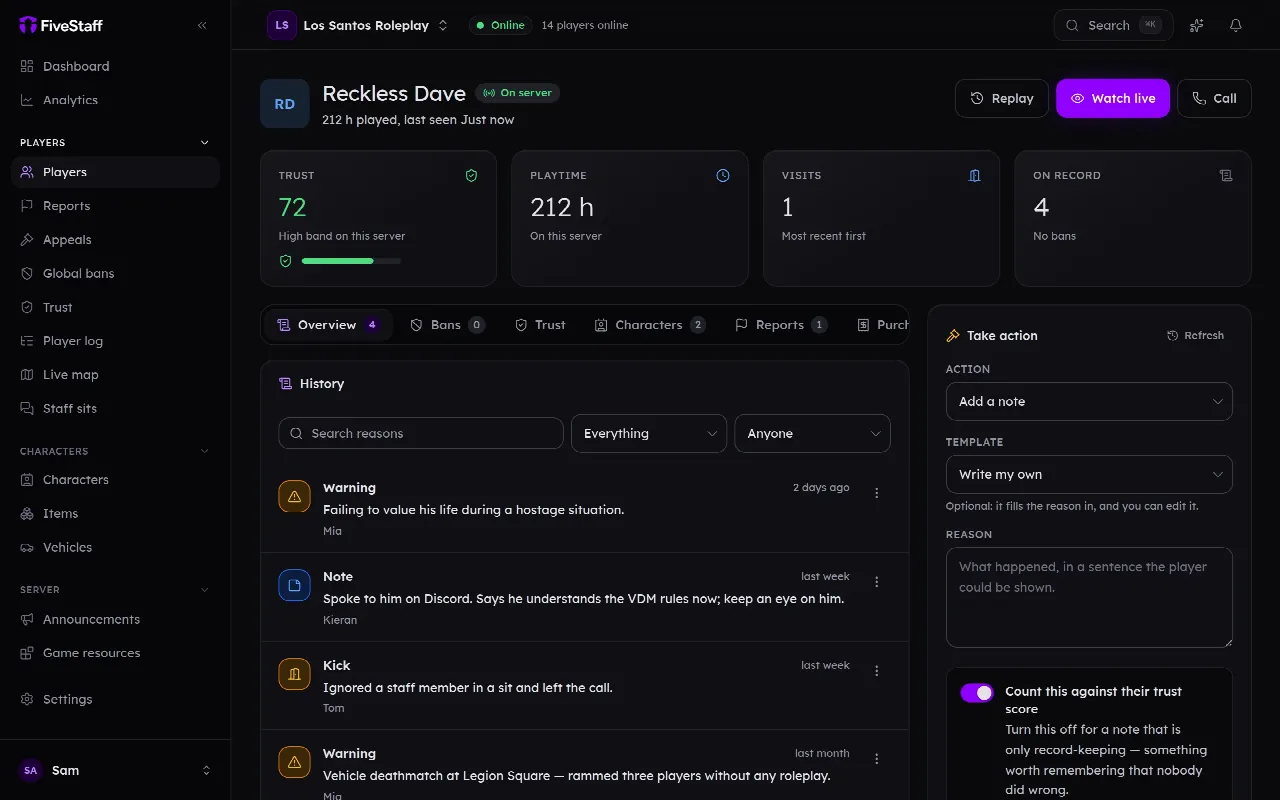The width and height of the screenshot is (1280, 800).
Task: Open the Los Santos Roleplay server switcher
Action: pyautogui.click(x=358, y=25)
